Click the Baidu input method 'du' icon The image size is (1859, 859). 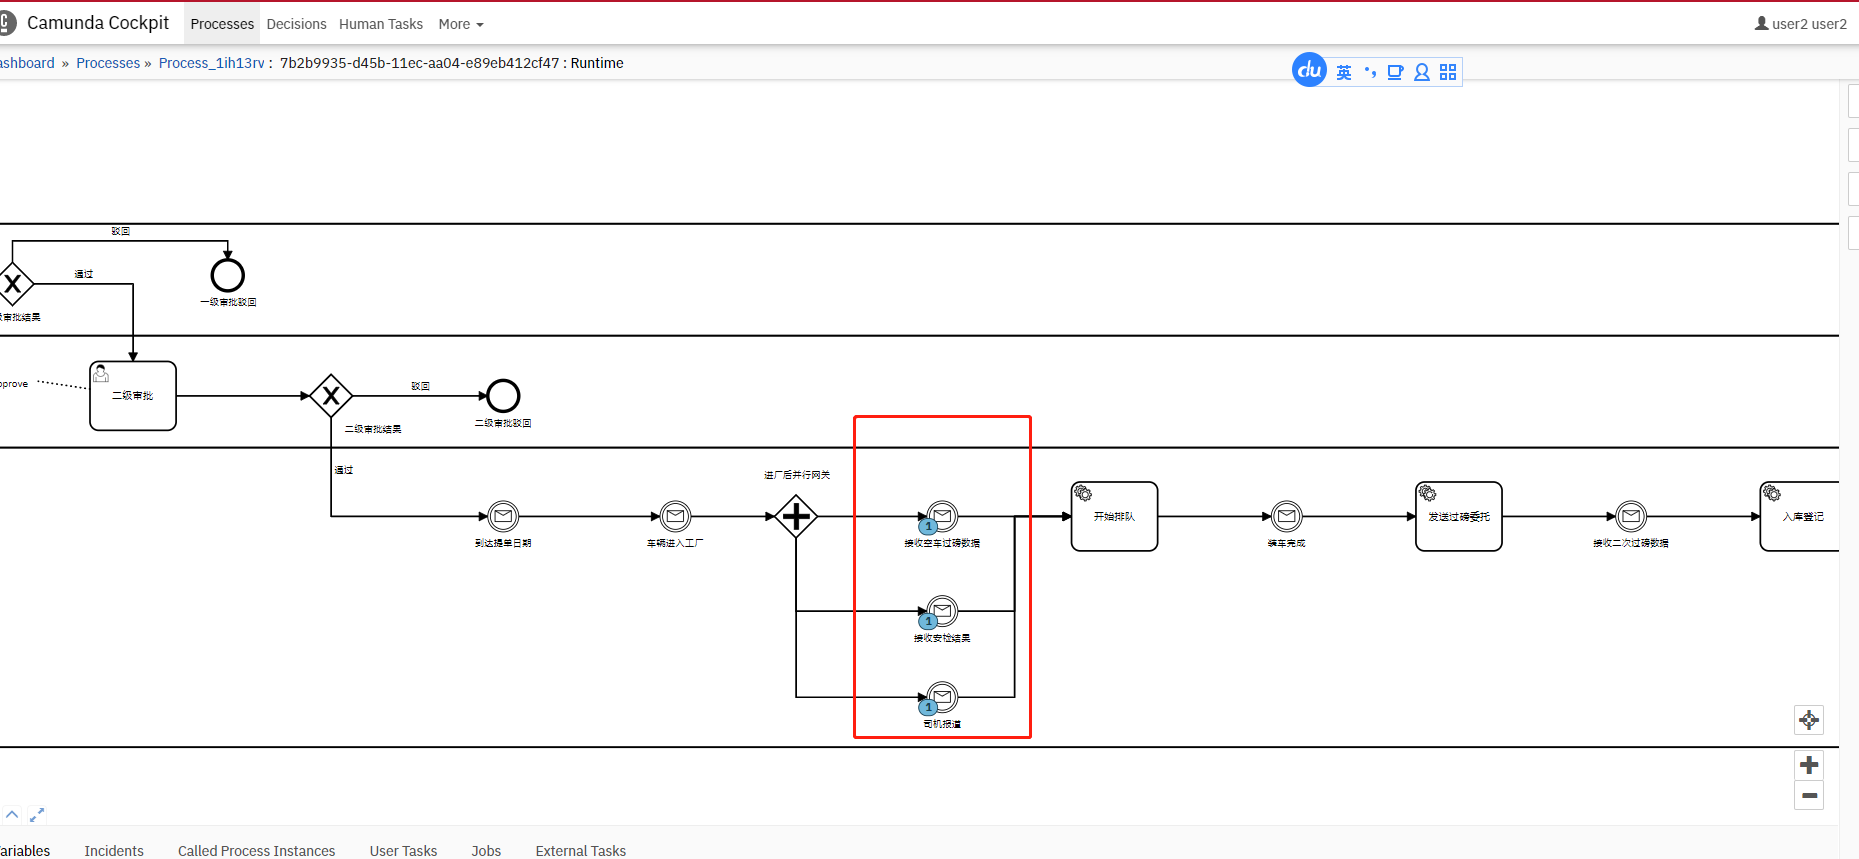coord(1309,70)
